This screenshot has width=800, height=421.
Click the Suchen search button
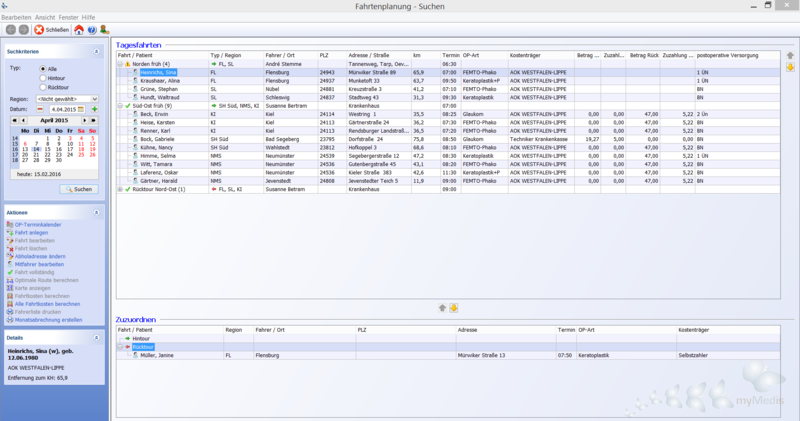tap(79, 189)
